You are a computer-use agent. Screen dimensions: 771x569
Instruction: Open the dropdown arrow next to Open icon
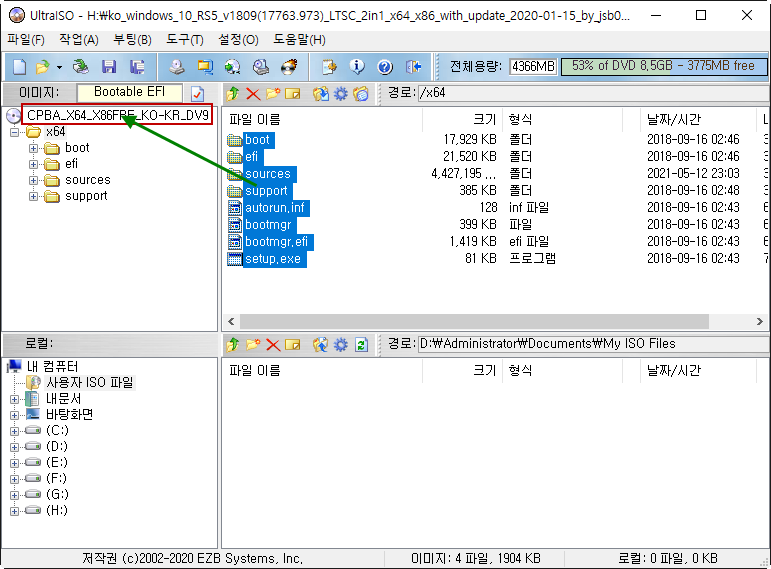[59, 67]
